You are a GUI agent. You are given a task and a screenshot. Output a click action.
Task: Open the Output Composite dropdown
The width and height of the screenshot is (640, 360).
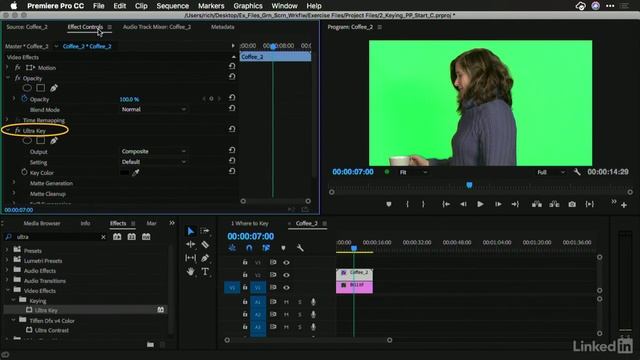click(x=153, y=151)
